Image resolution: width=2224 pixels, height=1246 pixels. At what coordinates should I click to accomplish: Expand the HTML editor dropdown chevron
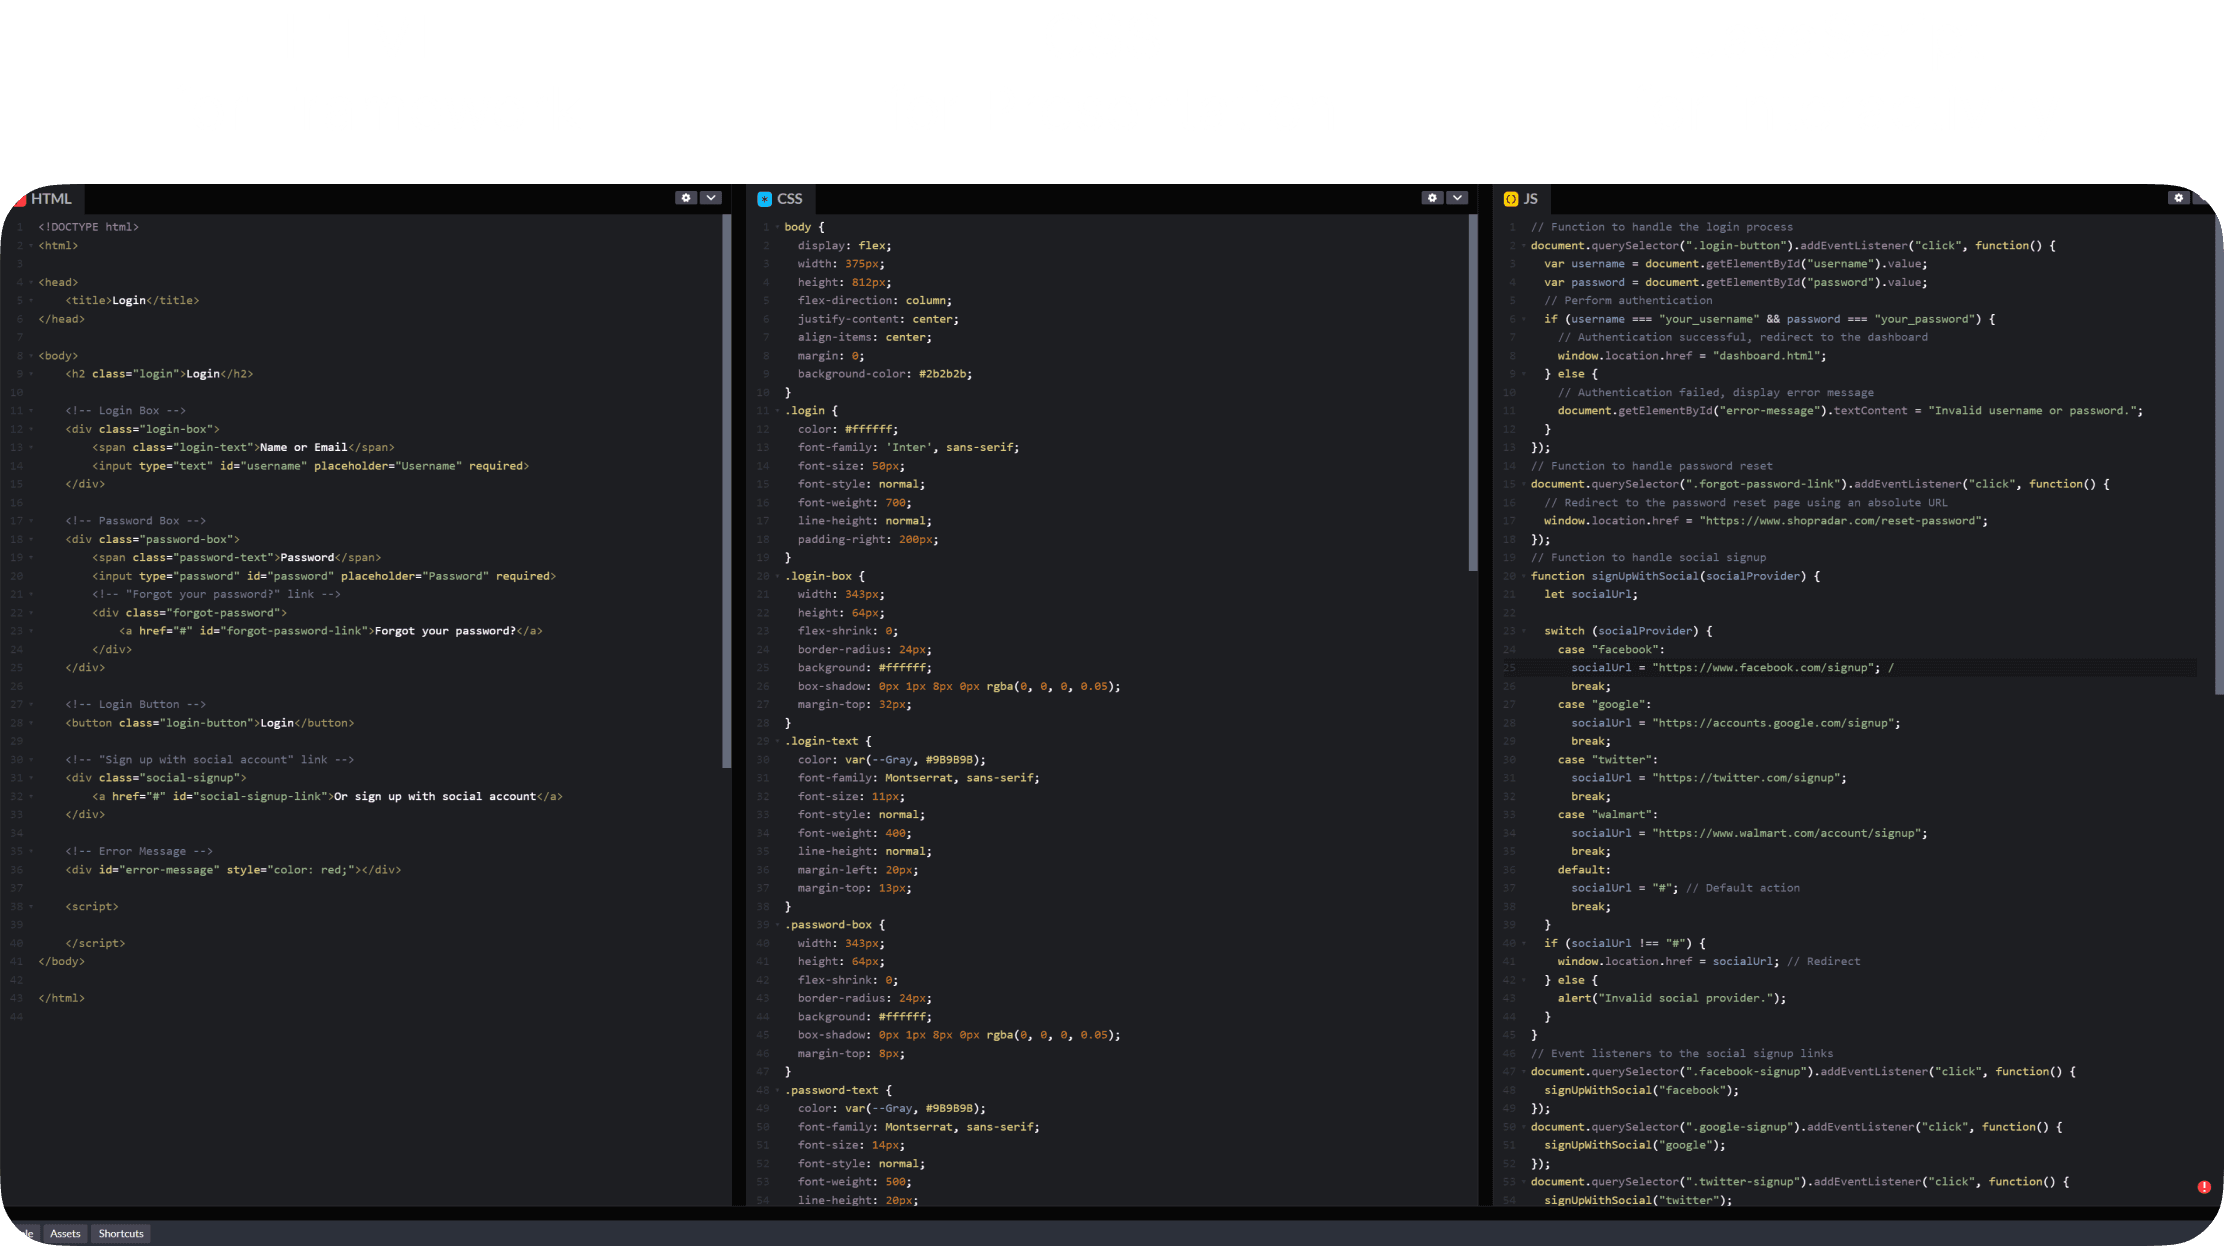click(x=711, y=198)
